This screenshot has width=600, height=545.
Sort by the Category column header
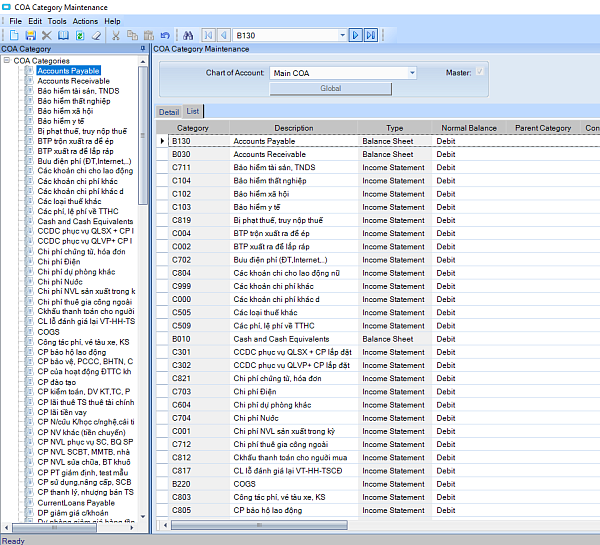click(193, 128)
